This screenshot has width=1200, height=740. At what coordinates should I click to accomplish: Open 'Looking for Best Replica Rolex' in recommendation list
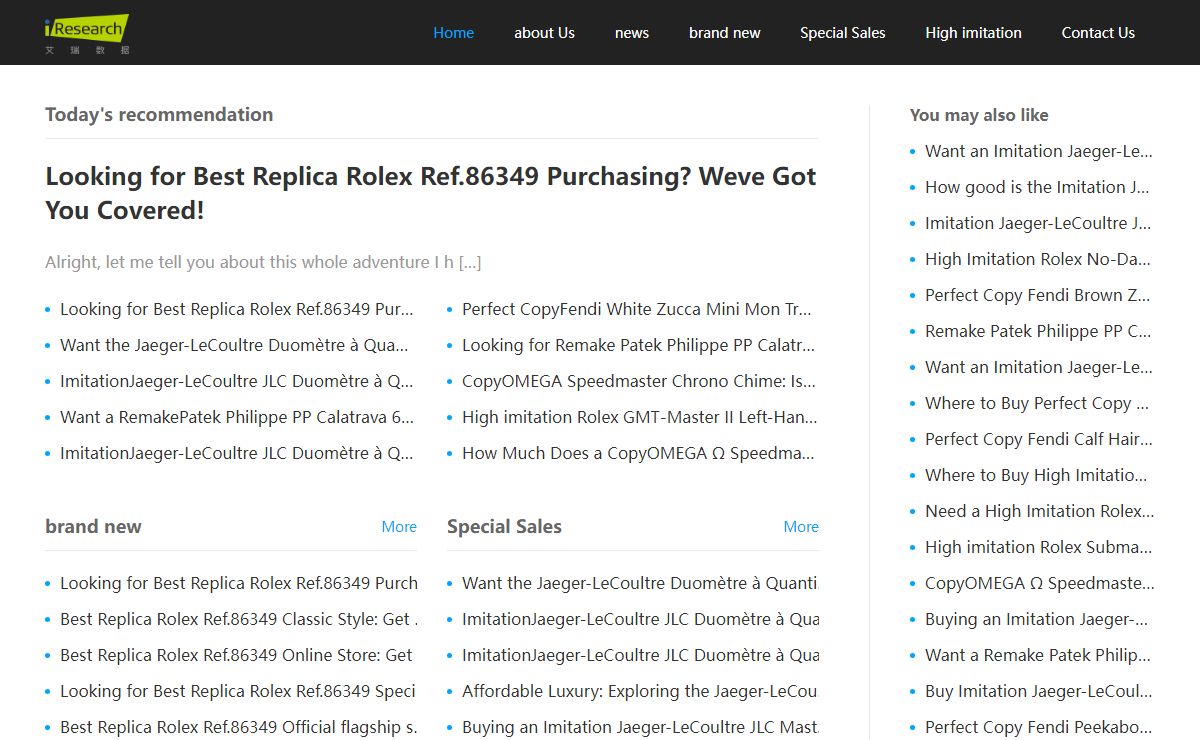tap(237, 309)
